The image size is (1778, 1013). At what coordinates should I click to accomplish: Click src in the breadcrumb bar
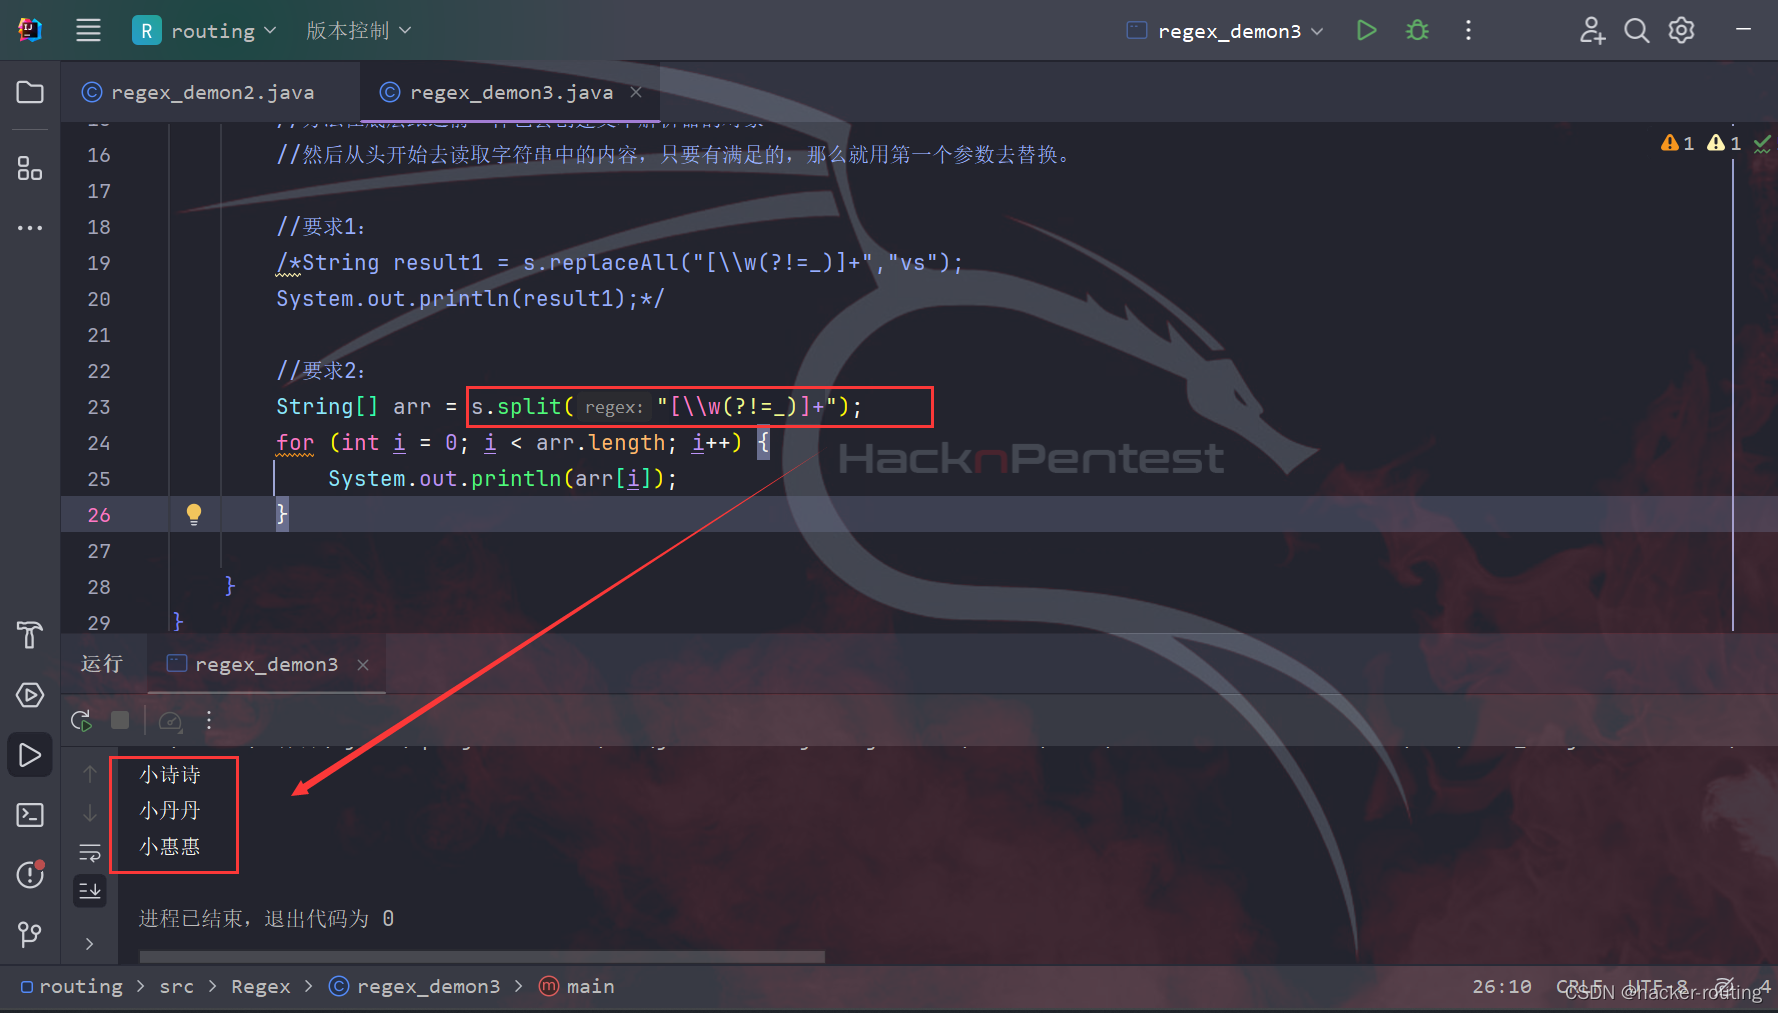(177, 987)
